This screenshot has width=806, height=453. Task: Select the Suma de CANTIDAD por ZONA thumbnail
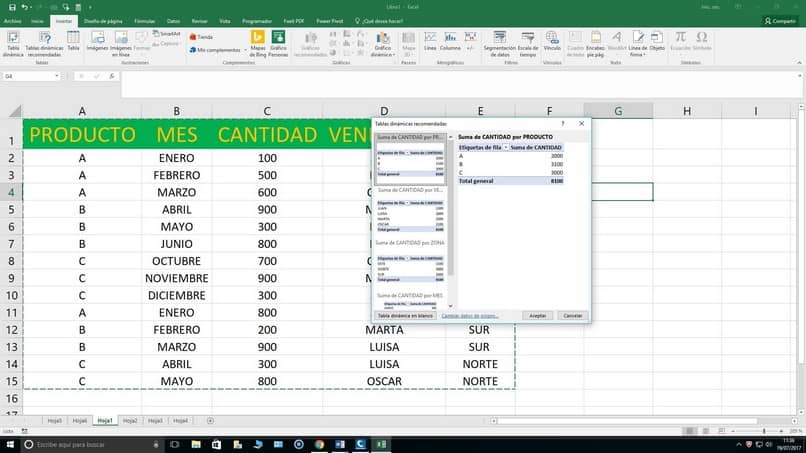point(410,262)
